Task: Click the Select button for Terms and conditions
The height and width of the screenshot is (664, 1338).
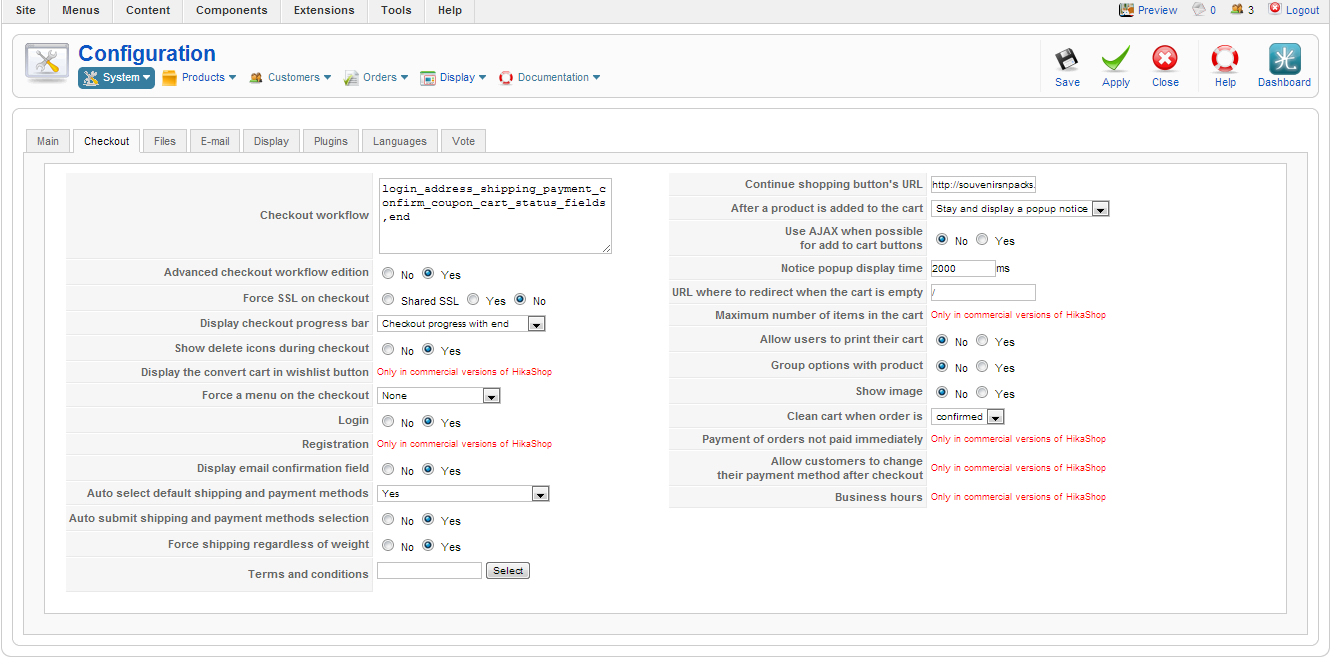Action: pyautogui.click(x=508, y=571)
